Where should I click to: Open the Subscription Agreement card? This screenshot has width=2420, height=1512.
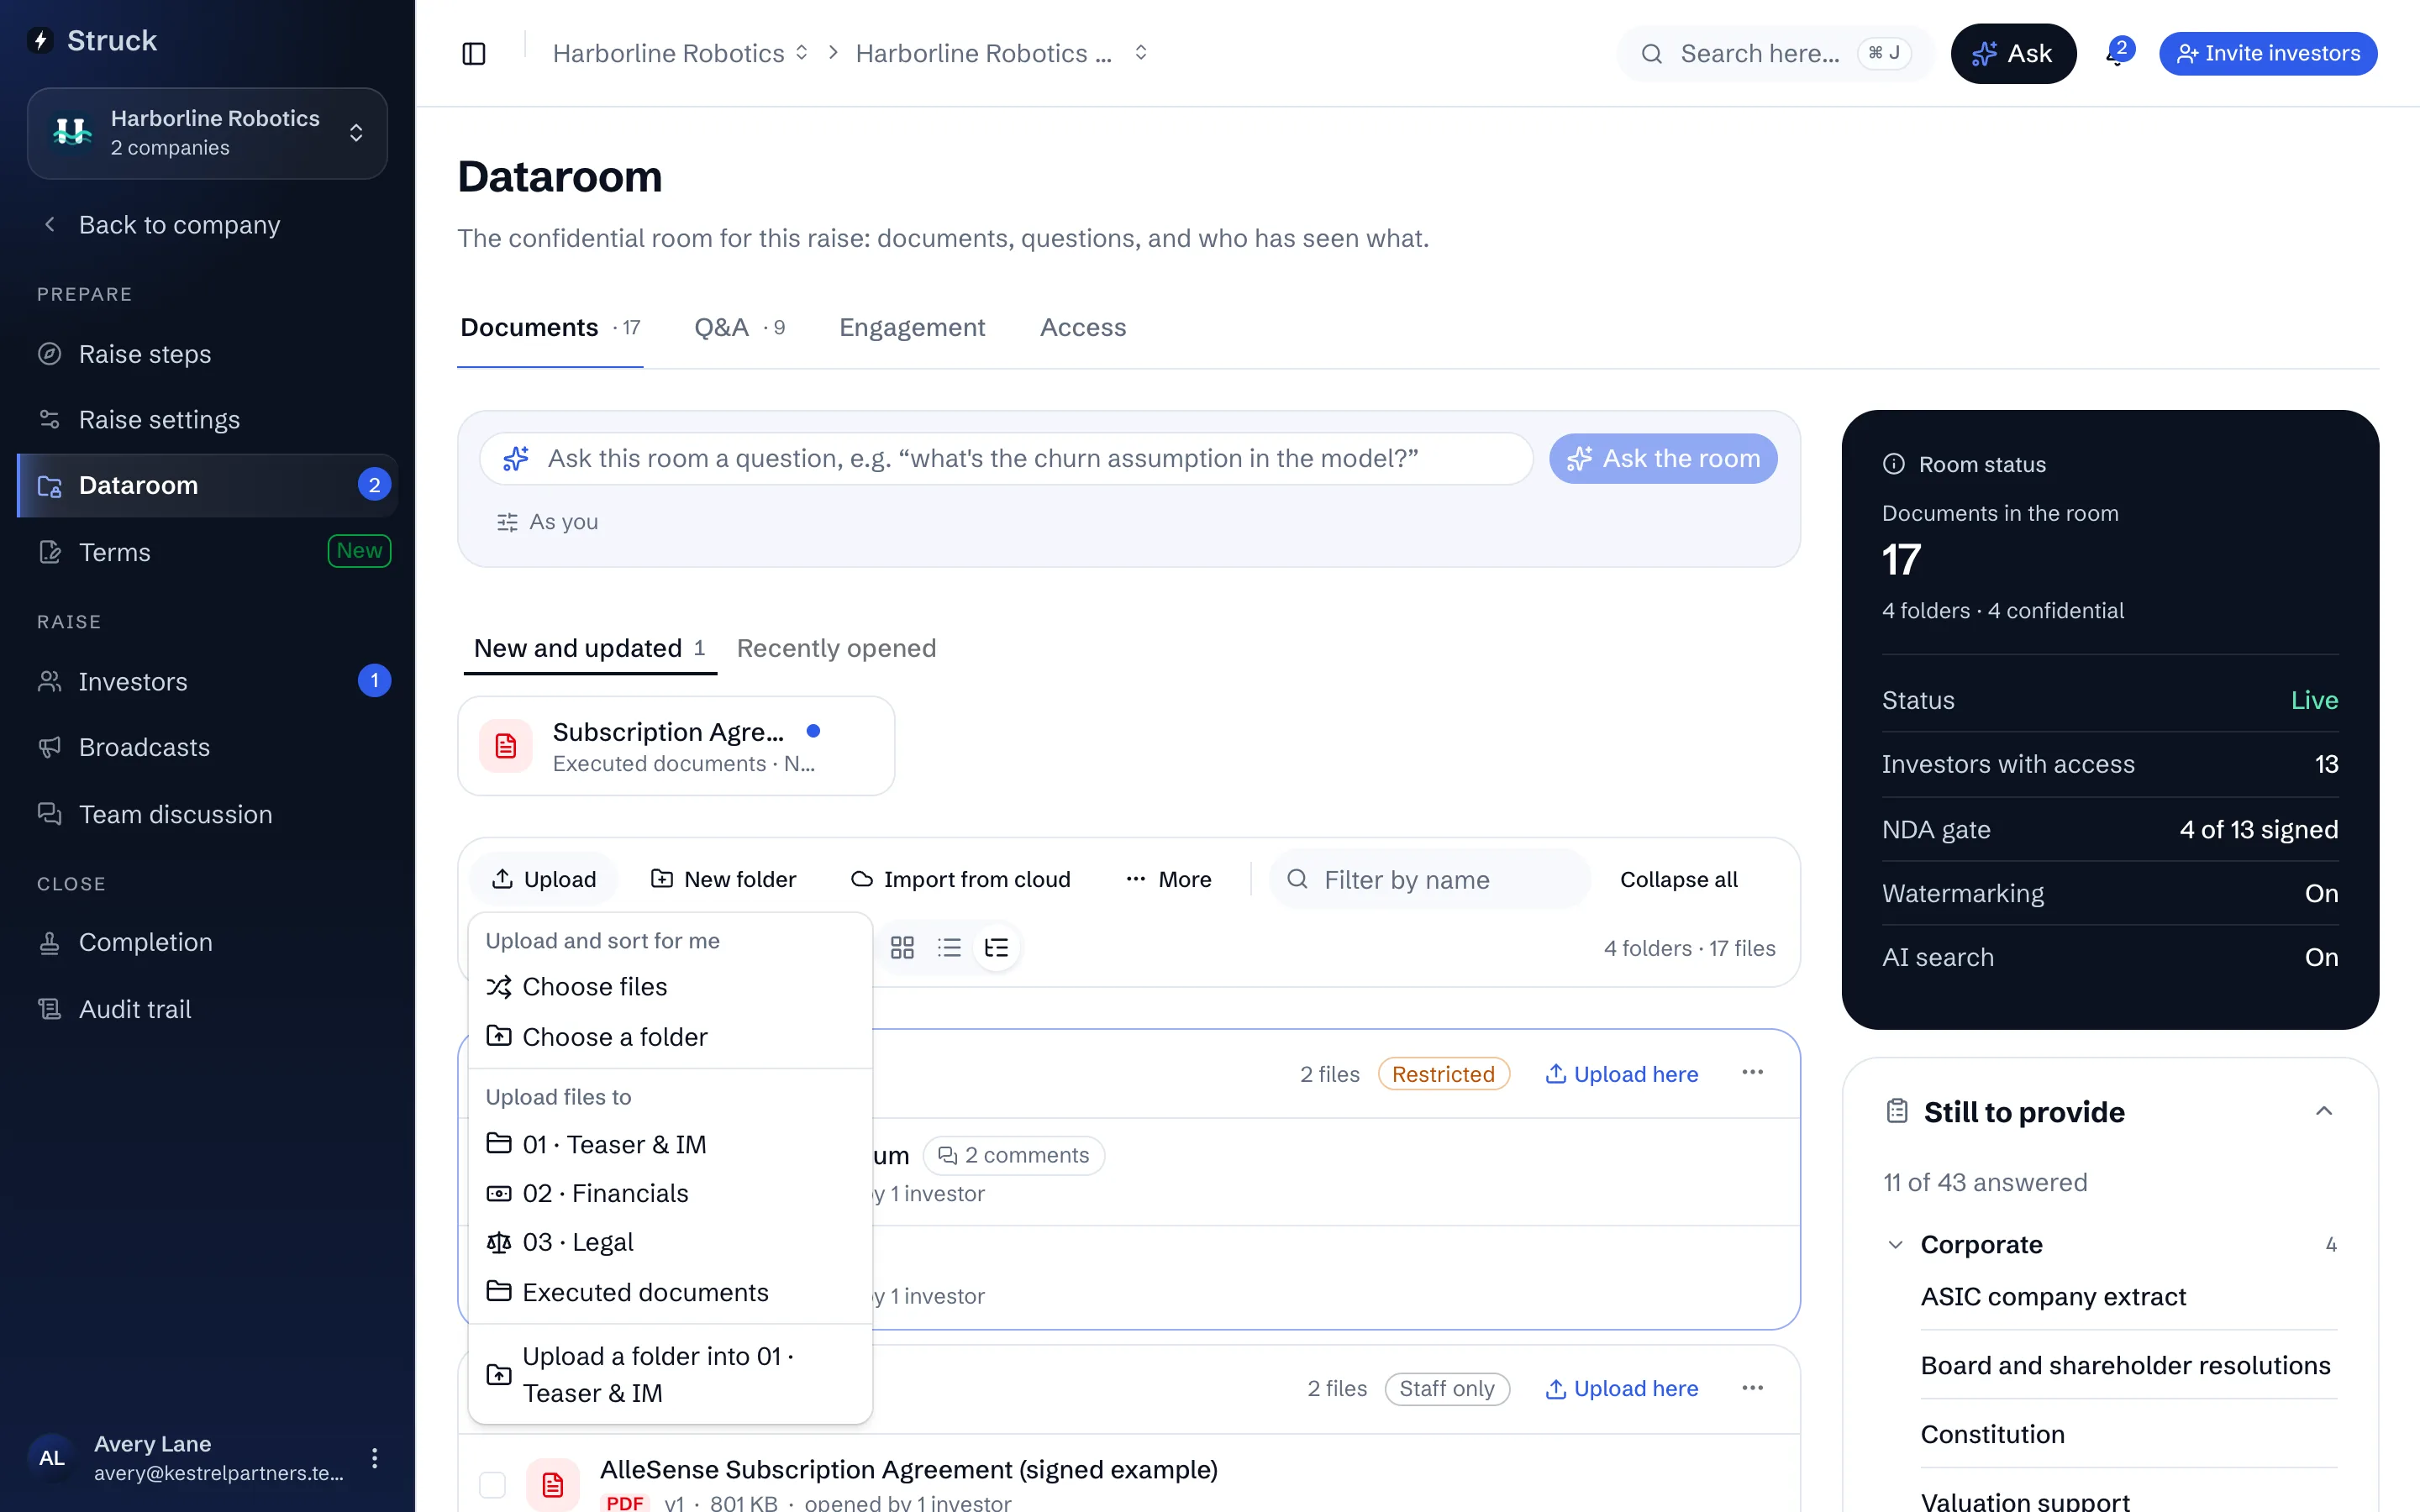tap(676, 746)
